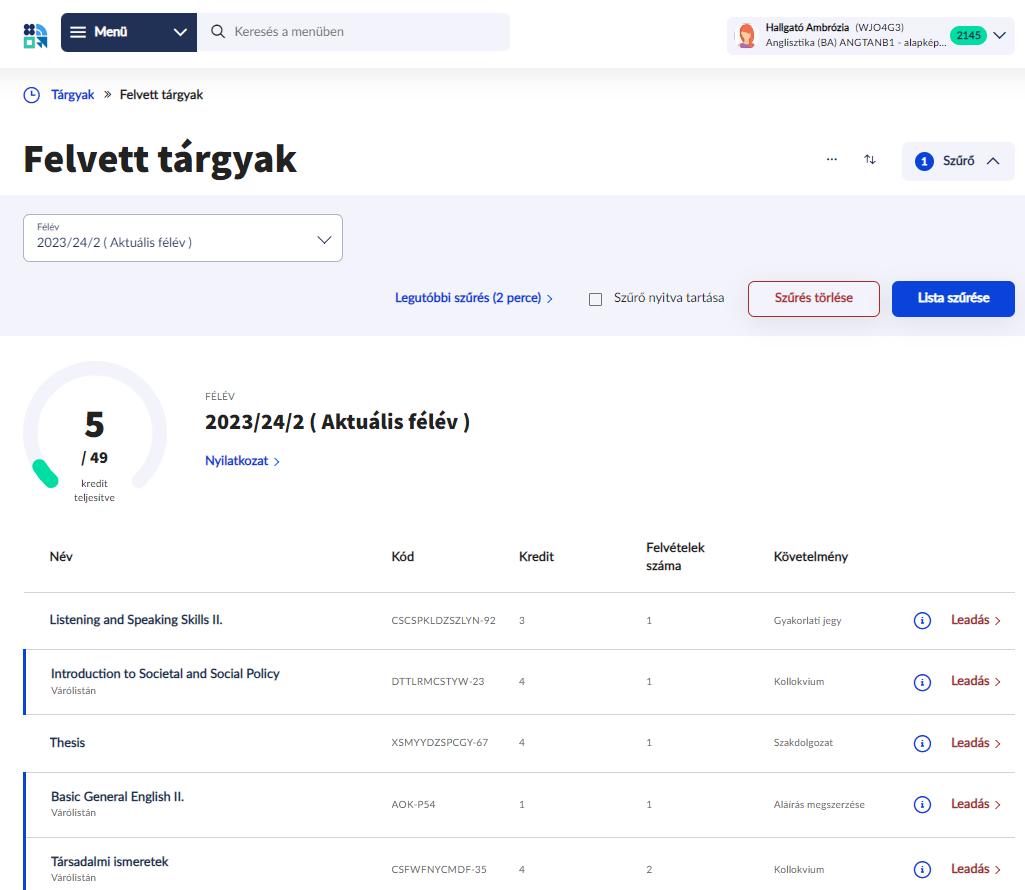
Task: Click info icon for Introduction to Societal Policy
Action: tap(922, 682)
